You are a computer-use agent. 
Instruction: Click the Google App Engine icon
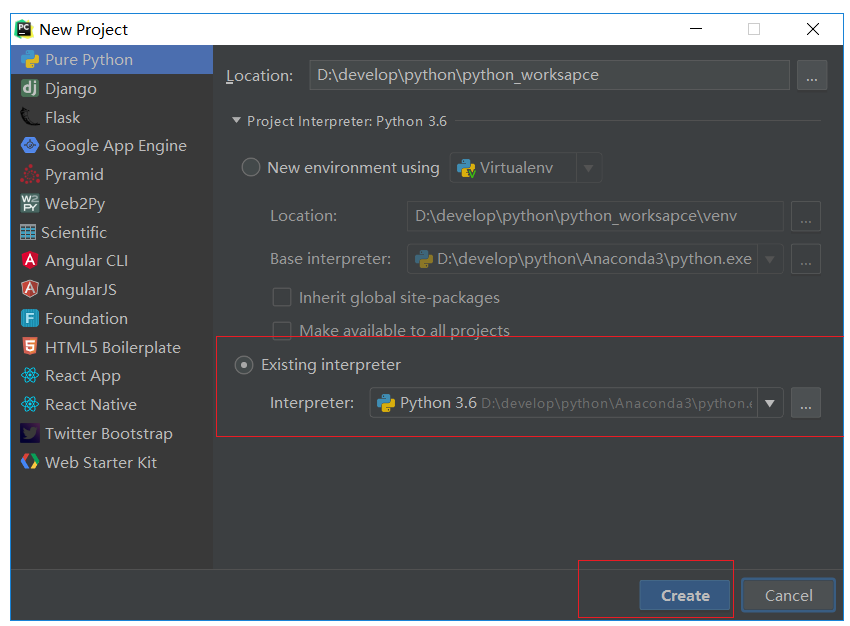click(x=30, y=145)
